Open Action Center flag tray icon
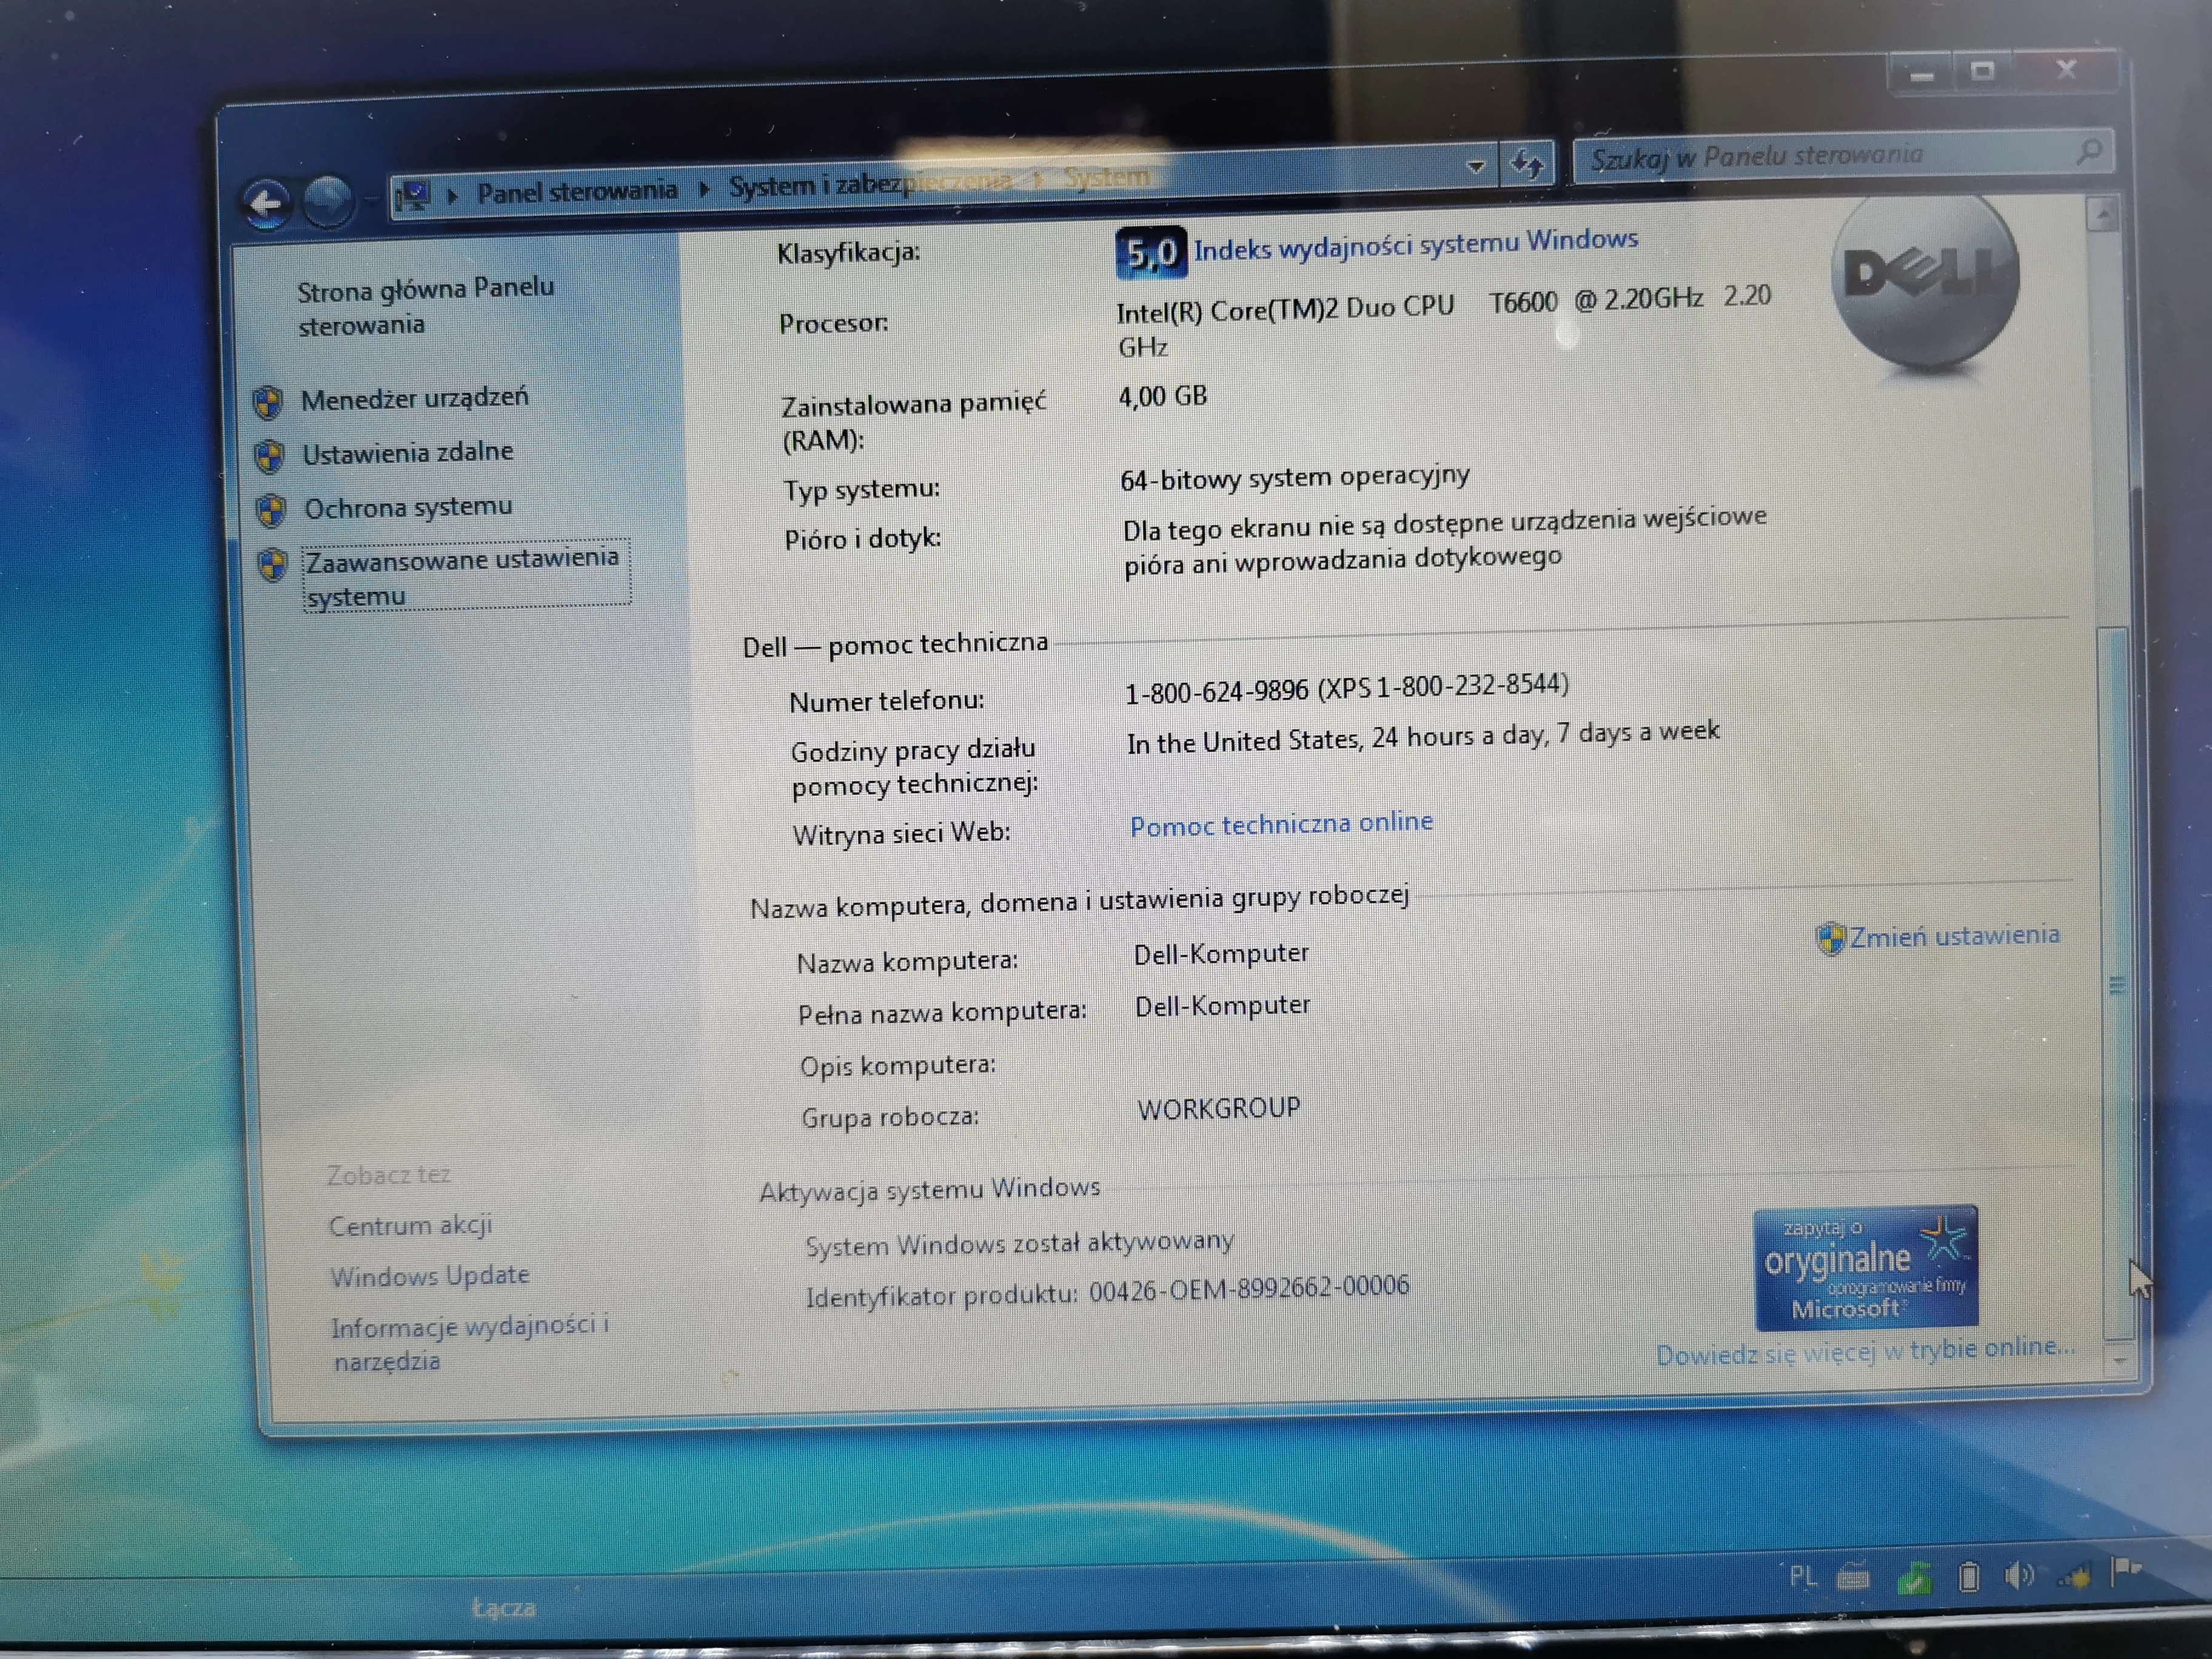Viewport: 2212px width, 1659px height. coord(2125,1571)
